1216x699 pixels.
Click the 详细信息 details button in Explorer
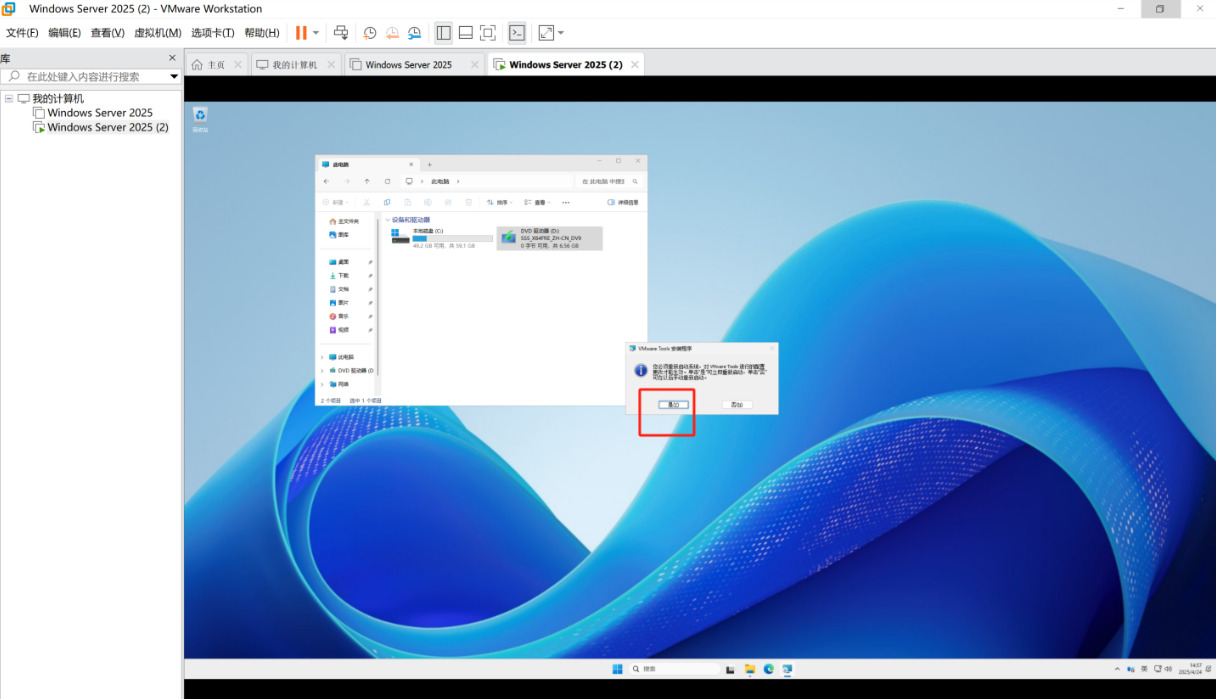[x=624, y=202]
